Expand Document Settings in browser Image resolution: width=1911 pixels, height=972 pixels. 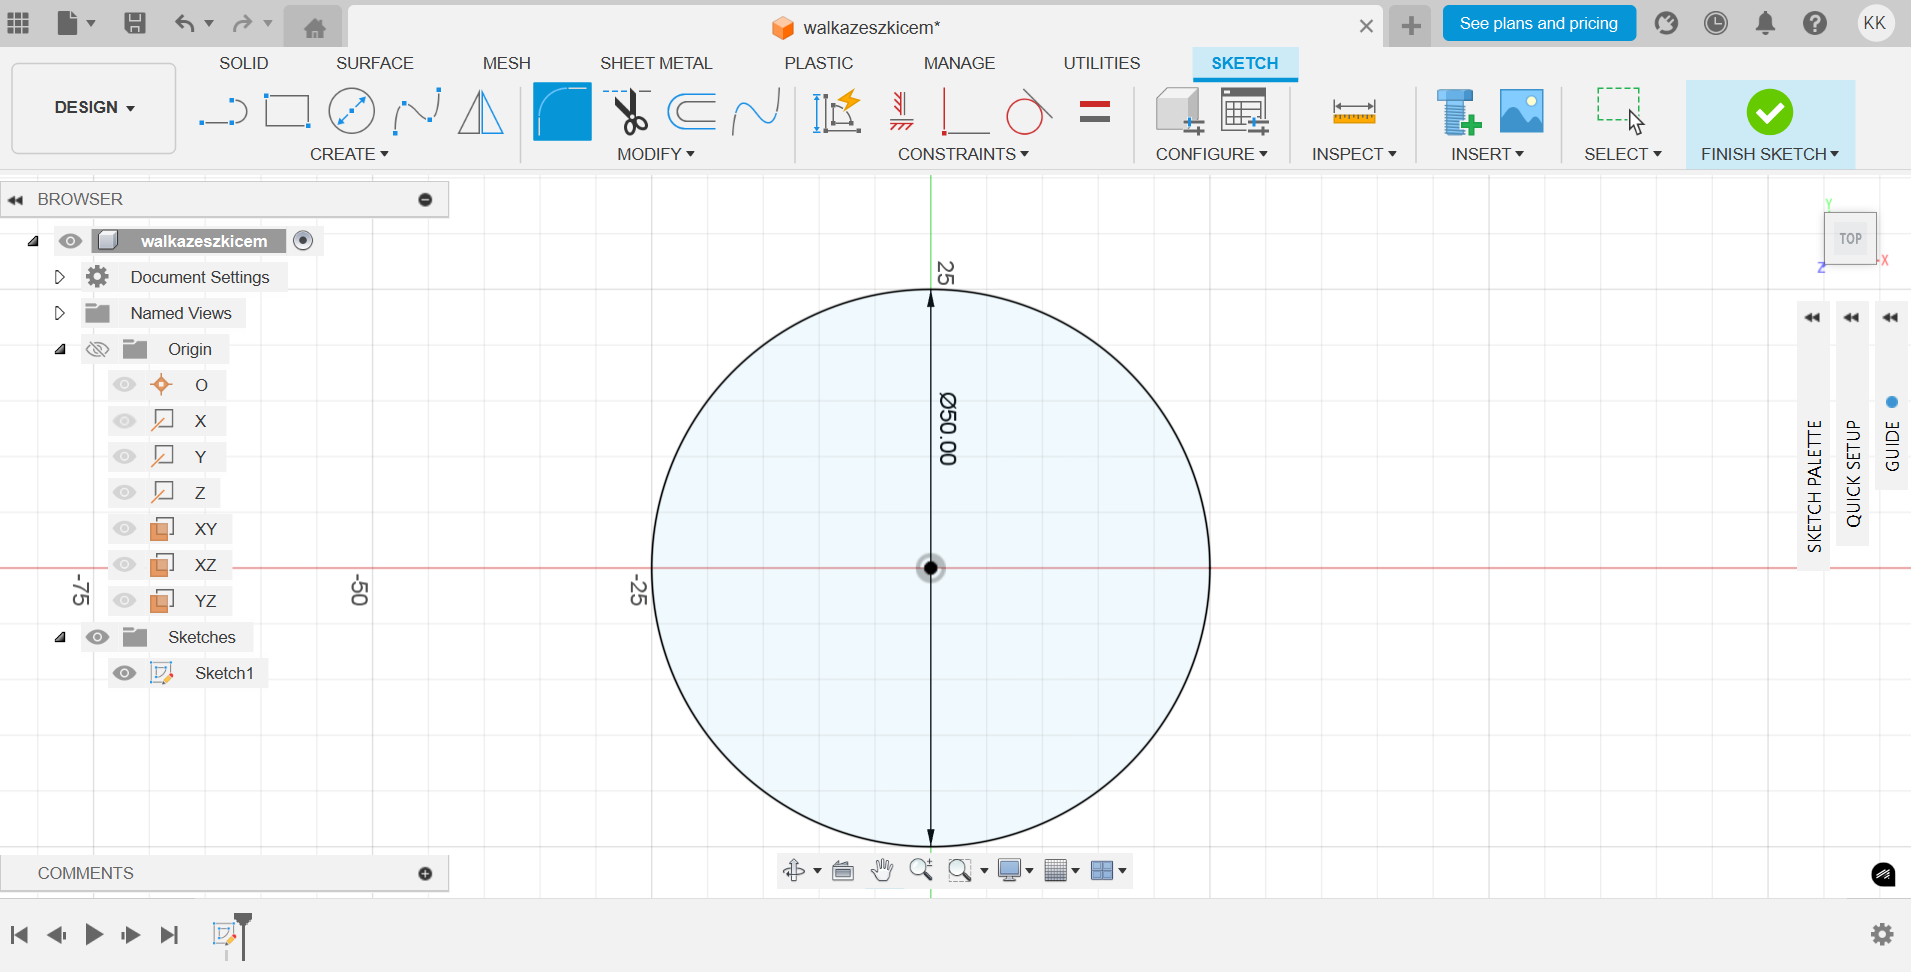pyautogui.click(x=59, y=277)
